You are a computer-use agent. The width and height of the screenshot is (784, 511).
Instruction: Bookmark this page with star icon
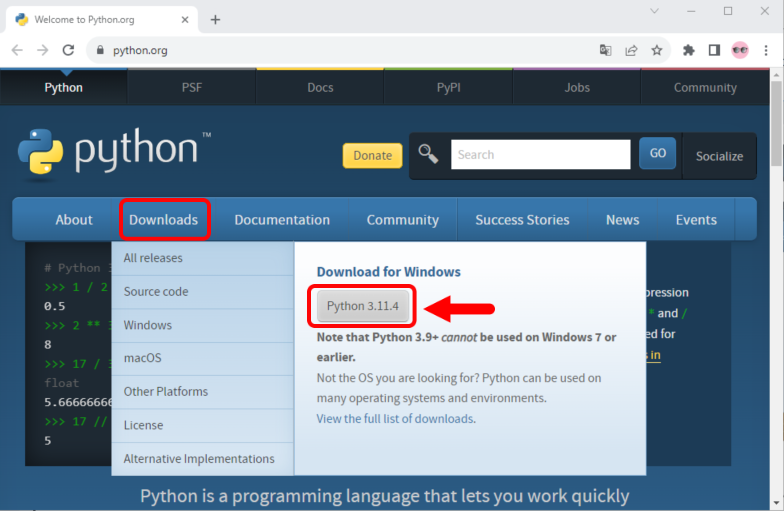point(657,50)
